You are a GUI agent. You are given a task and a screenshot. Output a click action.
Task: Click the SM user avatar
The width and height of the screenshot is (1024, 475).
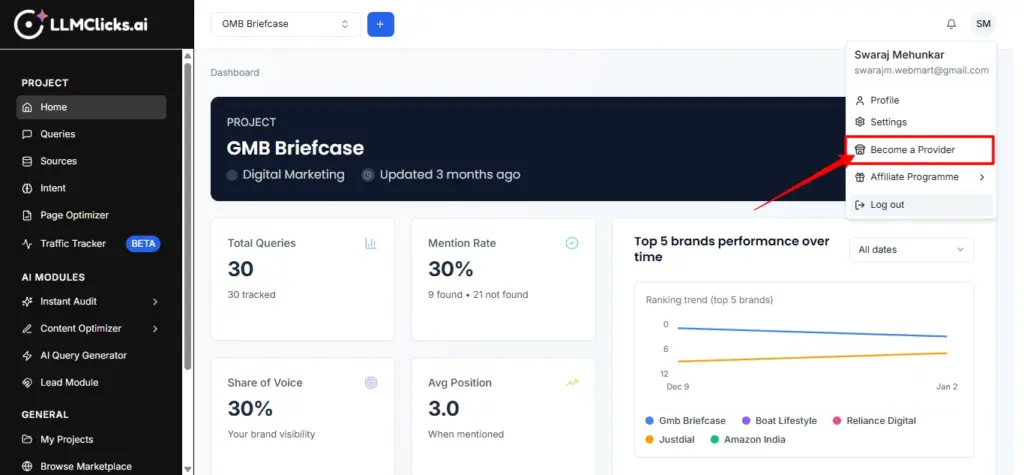984,24
